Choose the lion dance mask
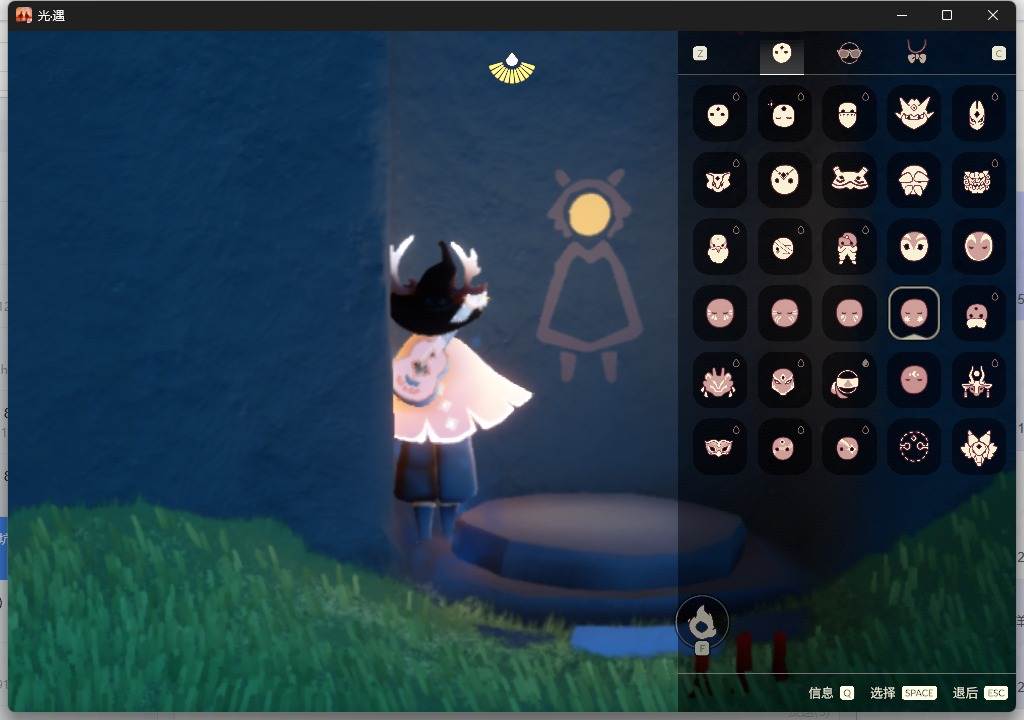 (978, 180)
